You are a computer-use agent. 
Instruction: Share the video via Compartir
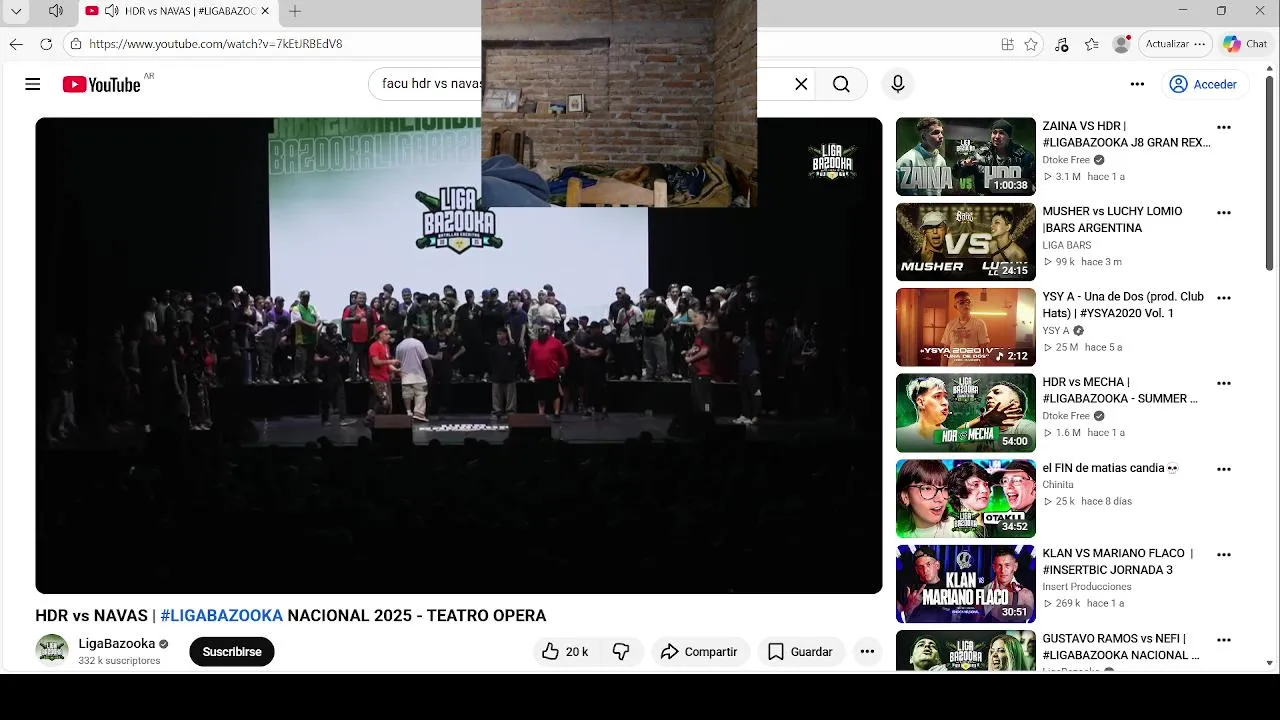(700, 652)
